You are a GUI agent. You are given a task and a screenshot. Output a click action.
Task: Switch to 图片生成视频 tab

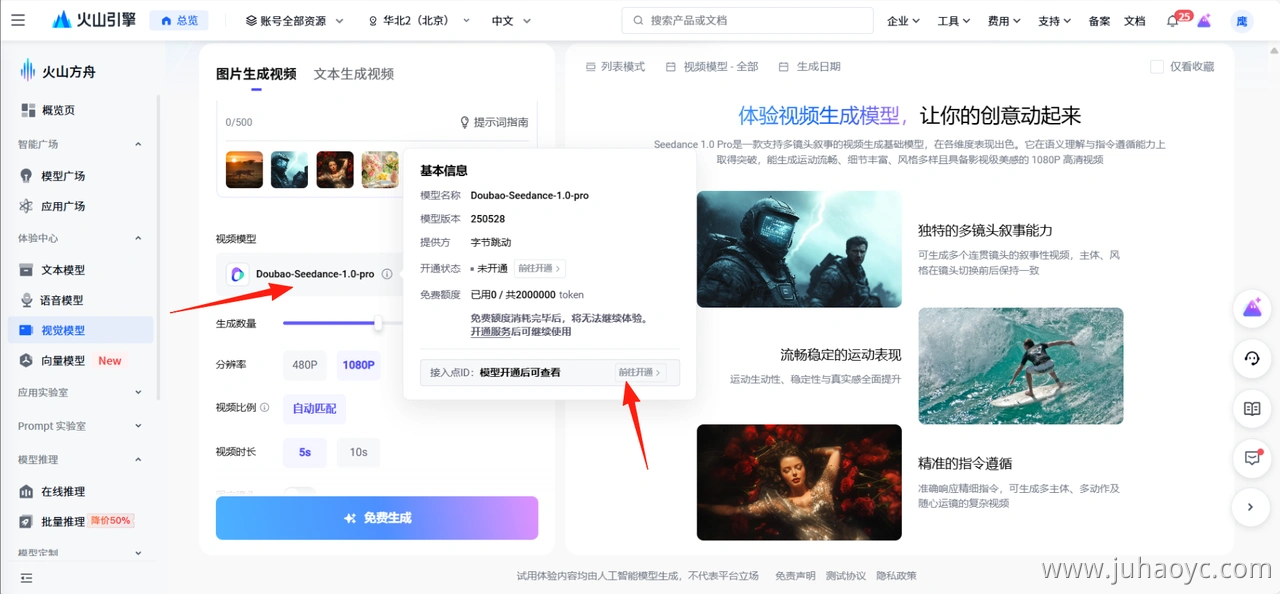point(256,74)
